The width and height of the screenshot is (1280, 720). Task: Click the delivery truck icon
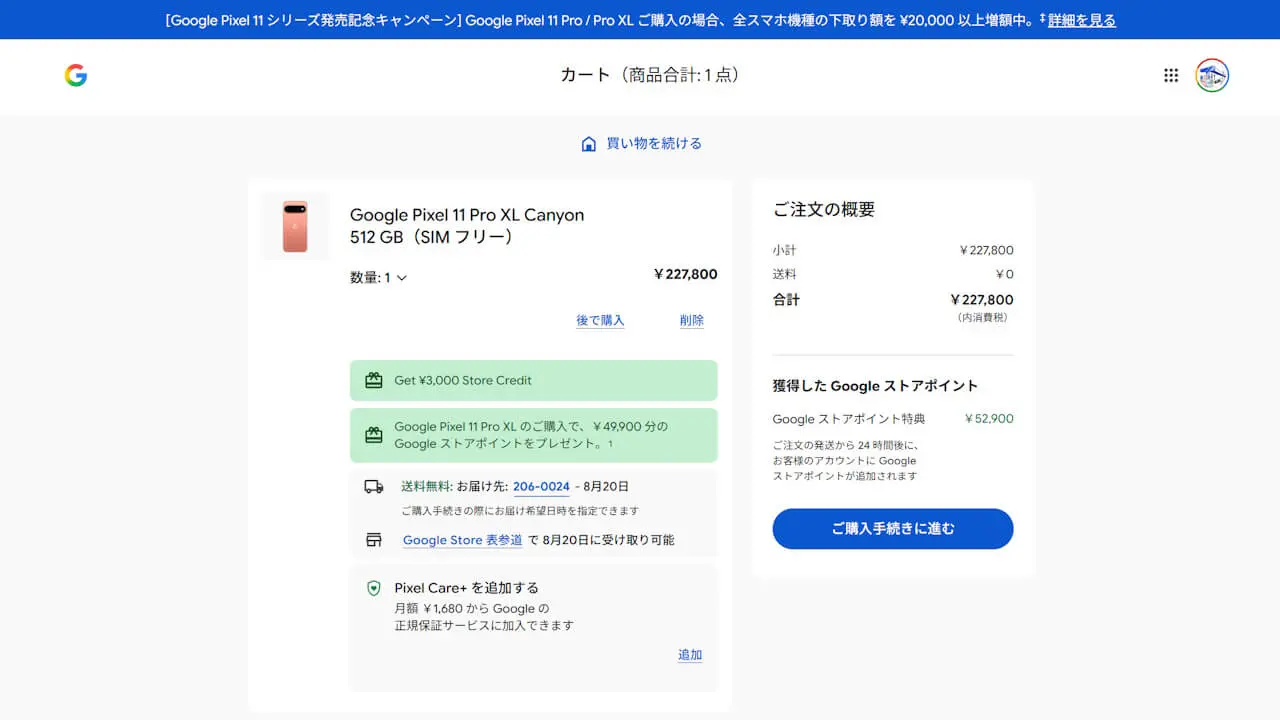374,487
